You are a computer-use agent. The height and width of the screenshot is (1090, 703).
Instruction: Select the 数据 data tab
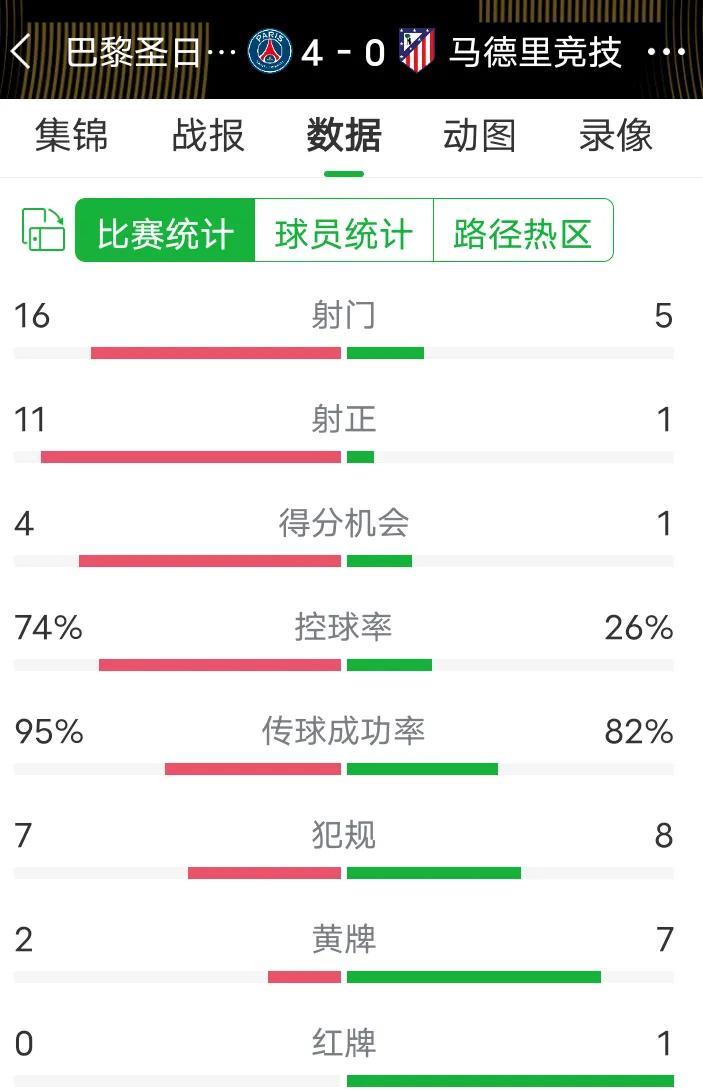[x=344, y=135]
